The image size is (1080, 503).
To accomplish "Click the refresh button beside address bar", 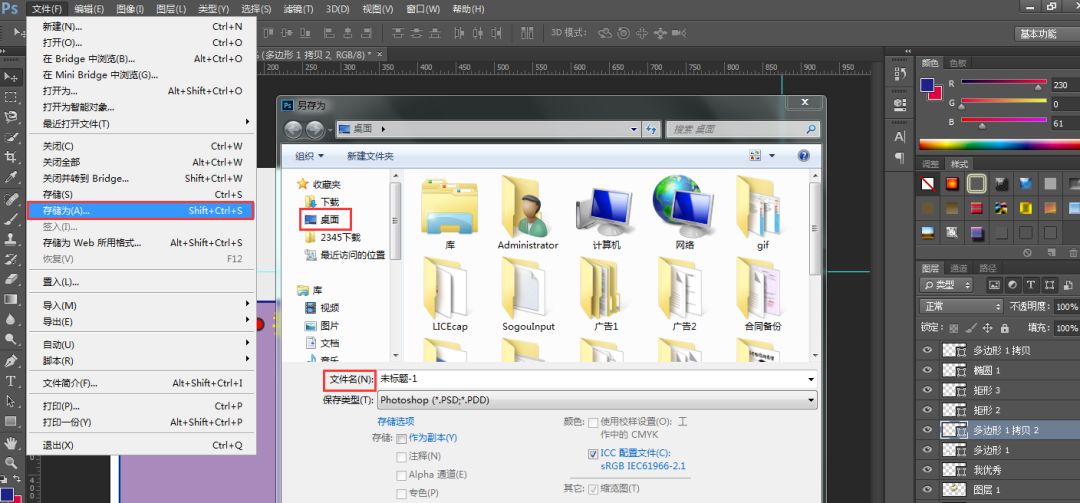I will point(651,129).
